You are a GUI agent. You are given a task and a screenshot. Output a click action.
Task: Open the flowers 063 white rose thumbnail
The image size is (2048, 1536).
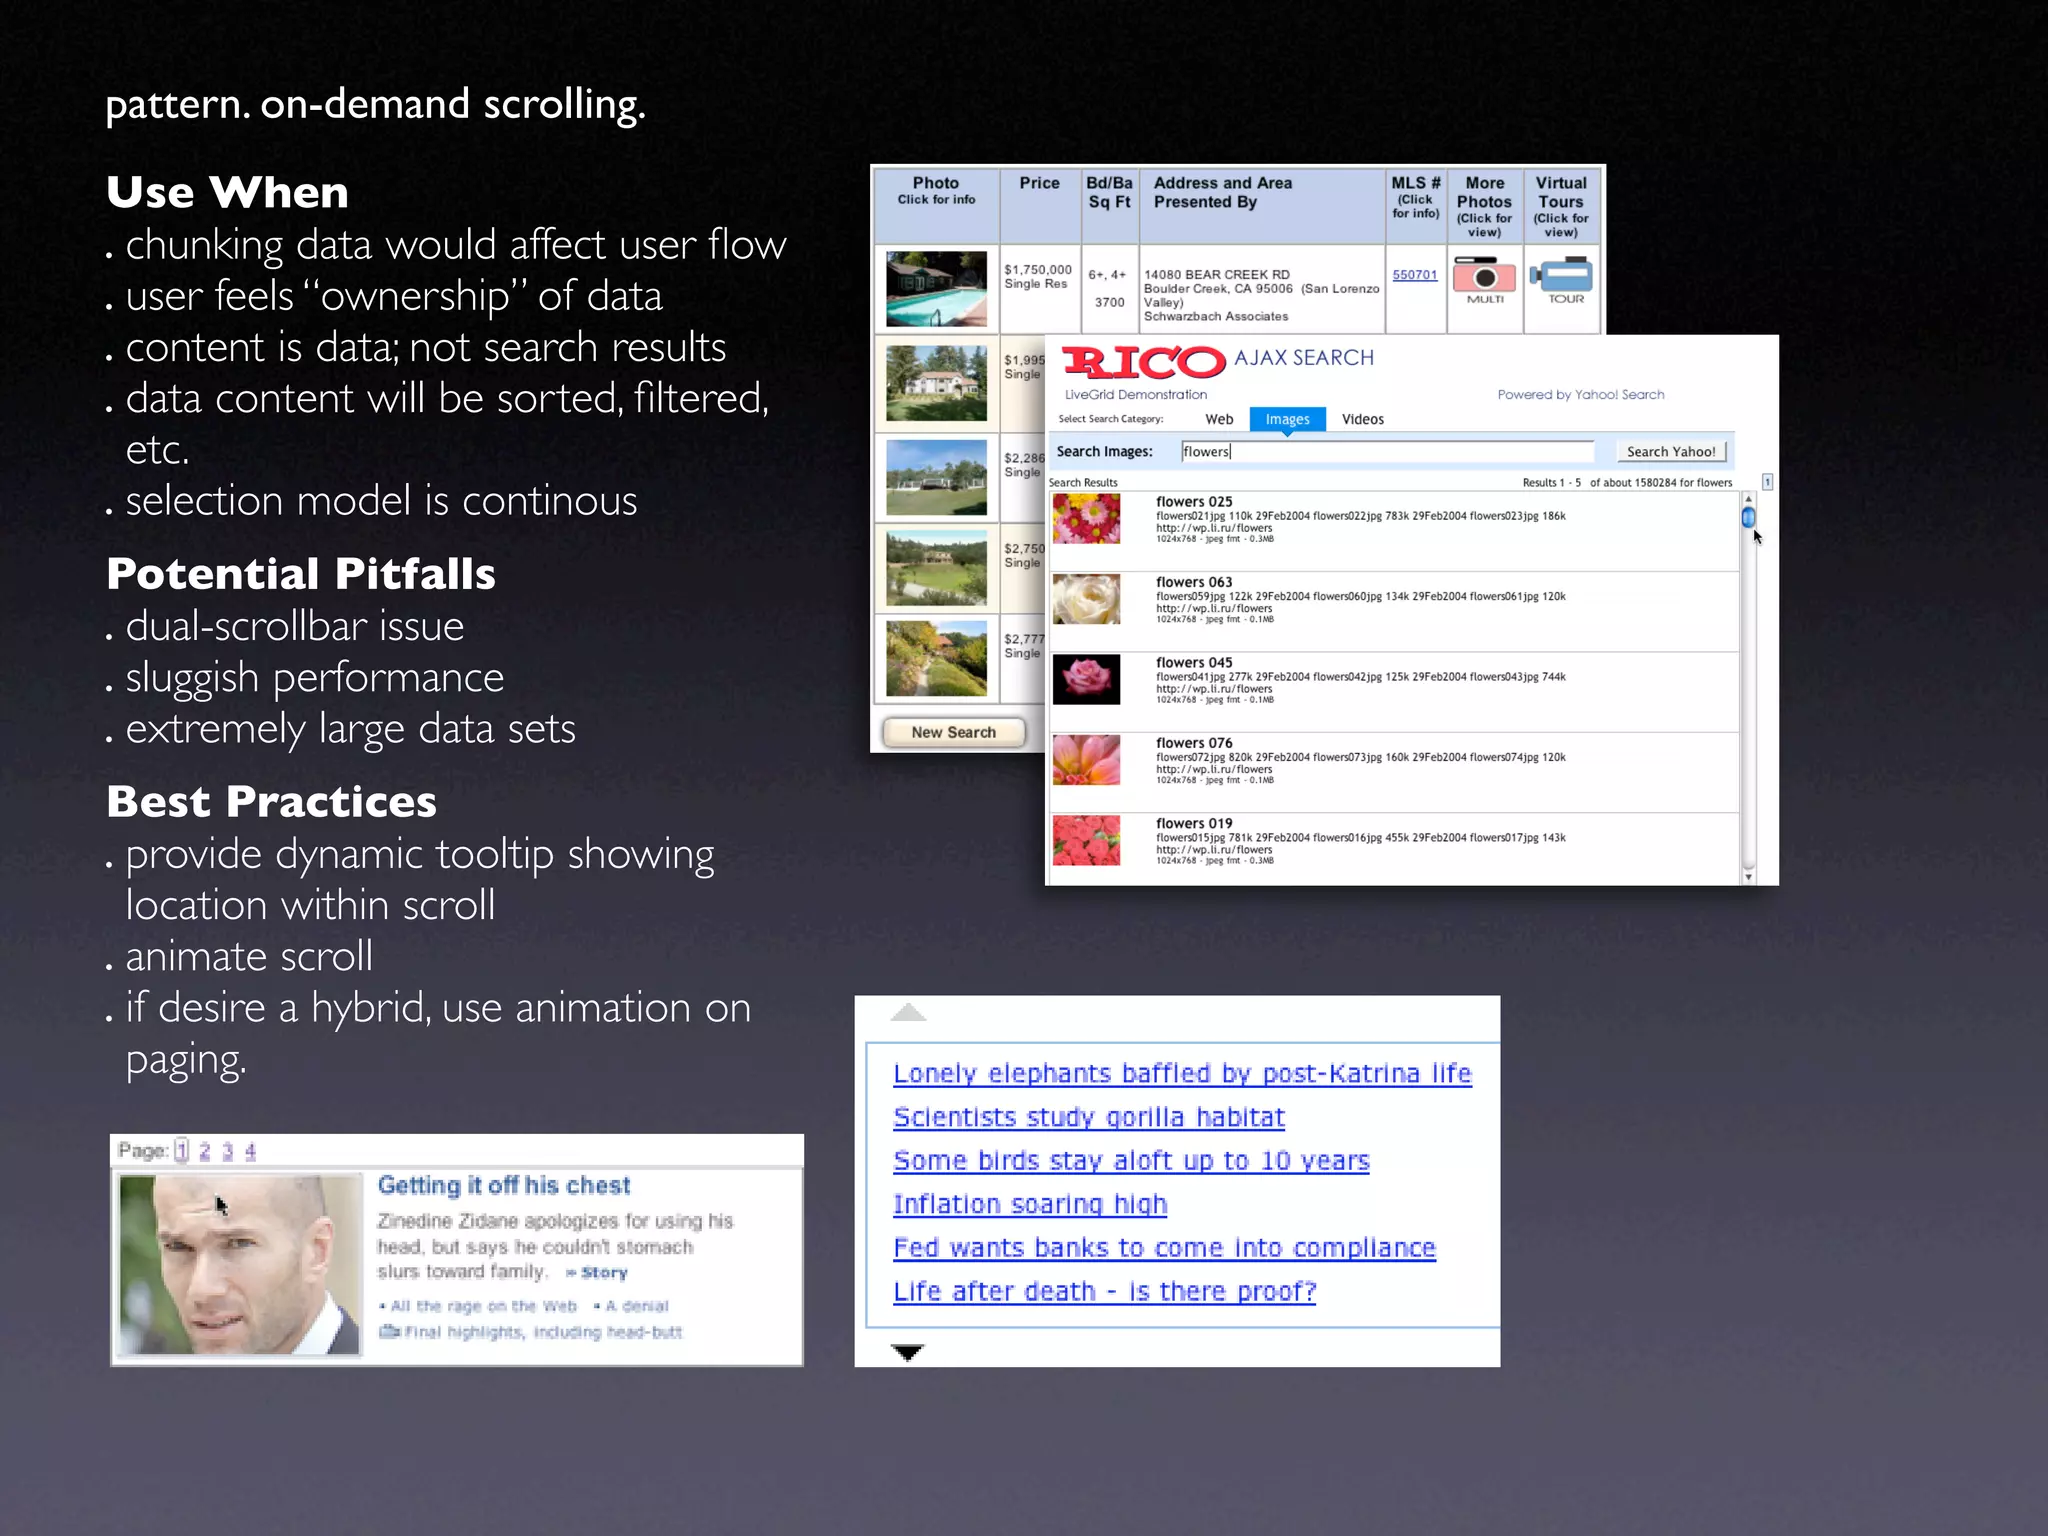(1086, 599)
